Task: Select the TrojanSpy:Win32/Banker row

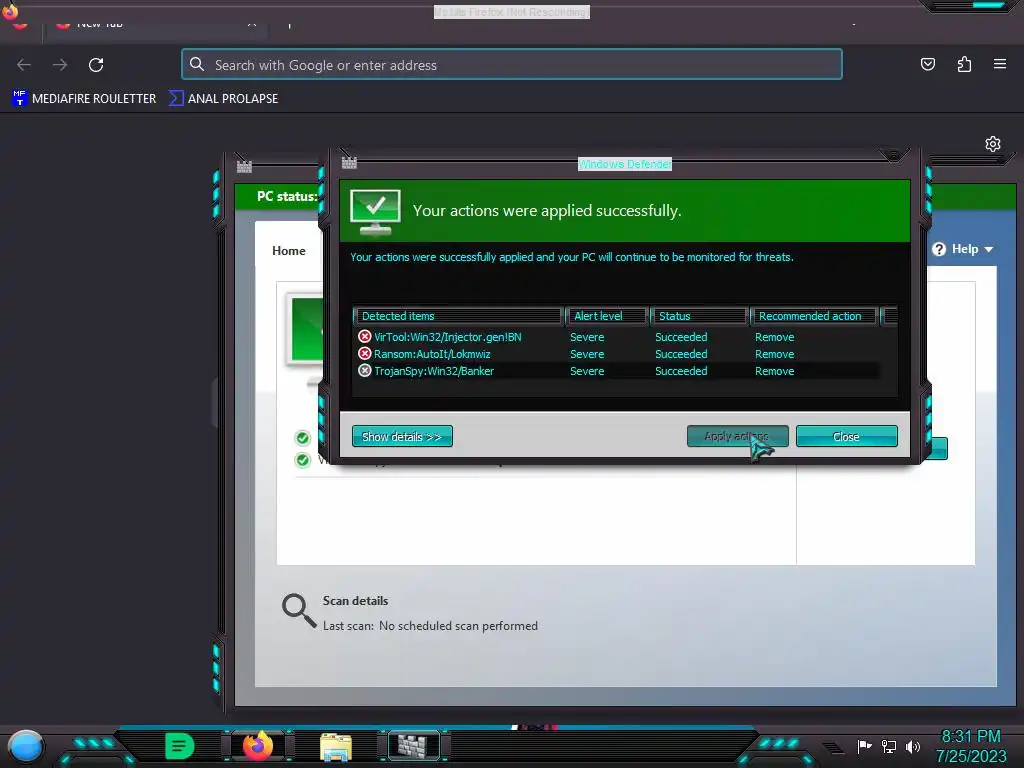Action: 616,371
